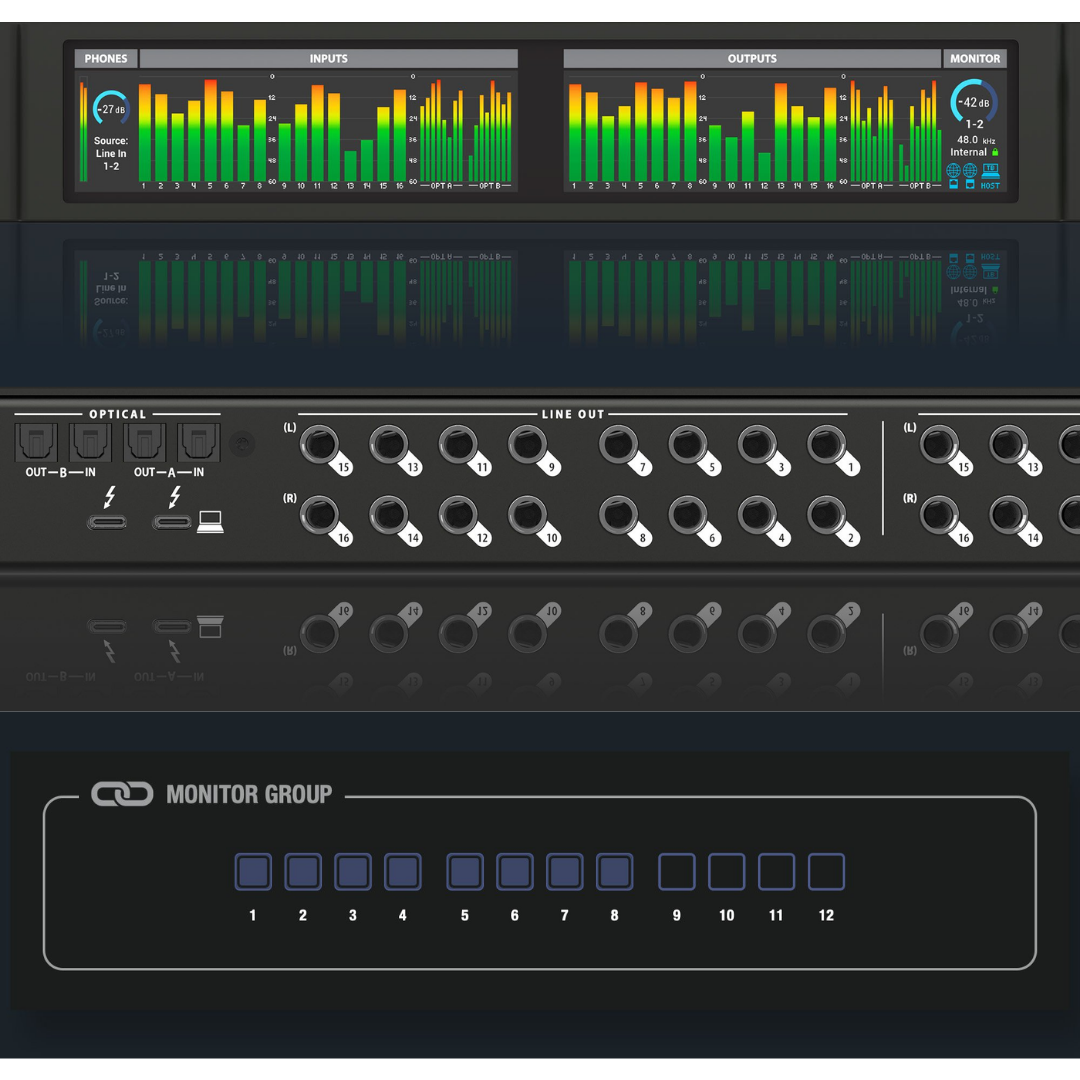The height and width of the screenshot is (1080, 1080).
Task: Click line out jack 3
Action: [757, 445]
